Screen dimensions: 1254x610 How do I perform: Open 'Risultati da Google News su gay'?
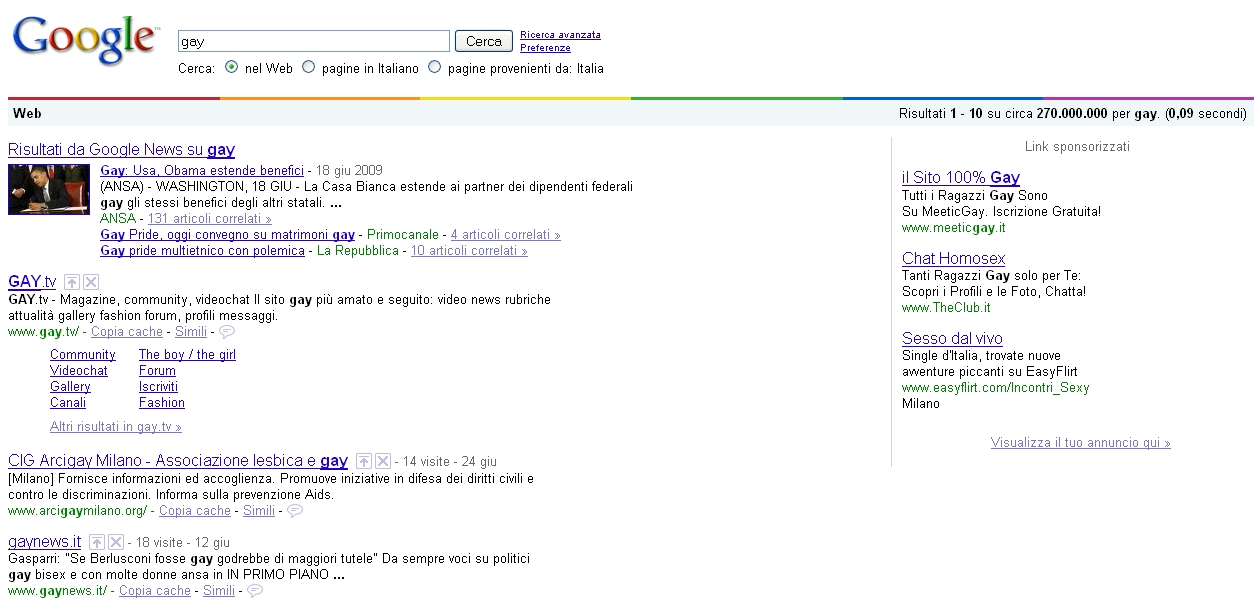[x=121, y=150]
